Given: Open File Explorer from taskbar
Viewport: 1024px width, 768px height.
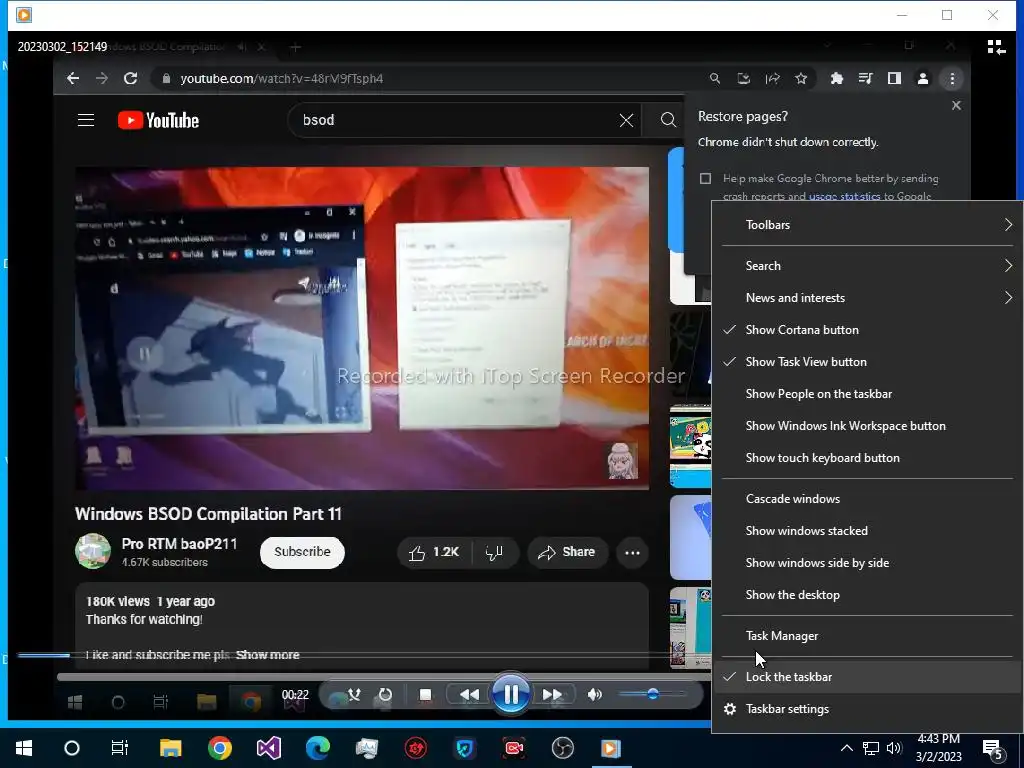Looking at the screenshot, I should point(170,748).
